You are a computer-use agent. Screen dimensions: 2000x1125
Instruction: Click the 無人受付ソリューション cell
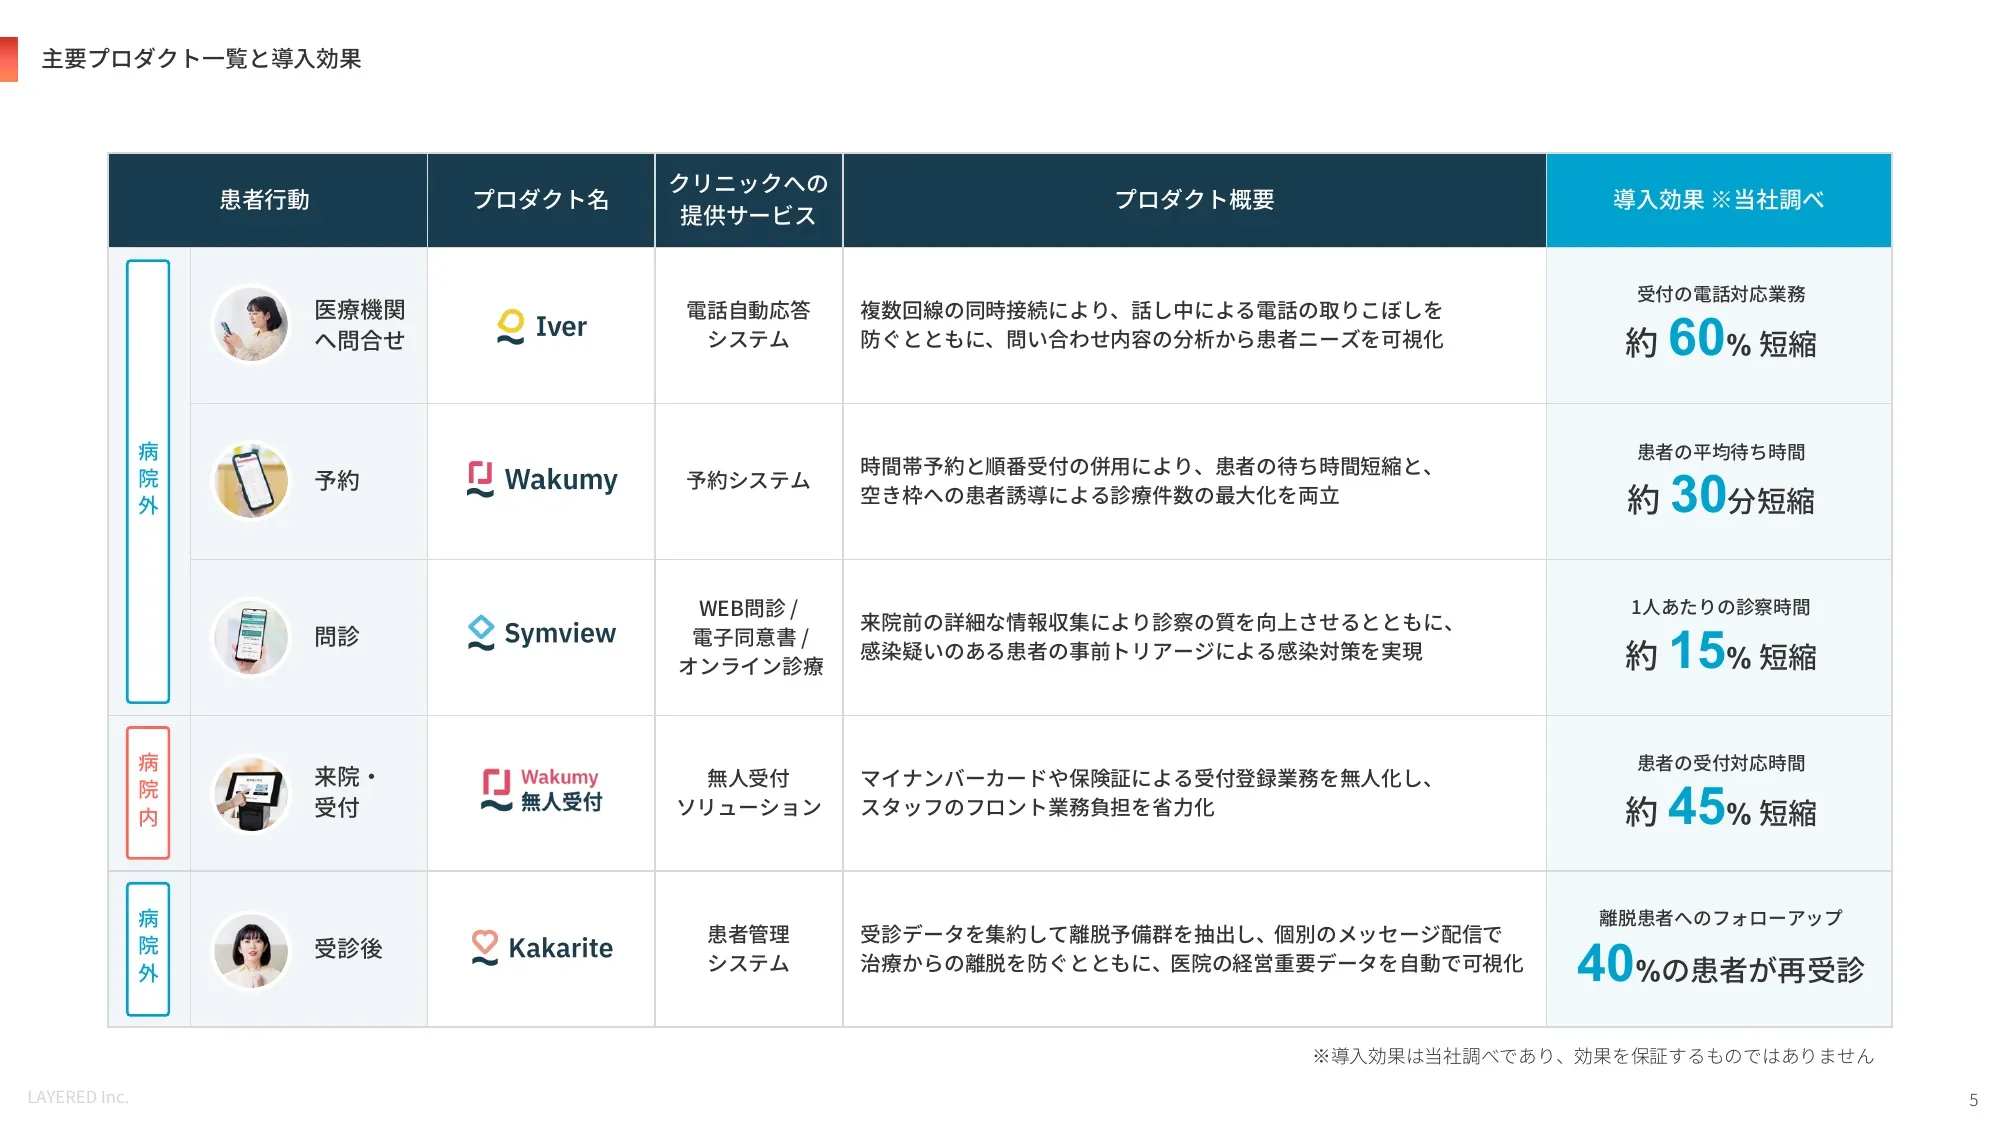point(748,793)
